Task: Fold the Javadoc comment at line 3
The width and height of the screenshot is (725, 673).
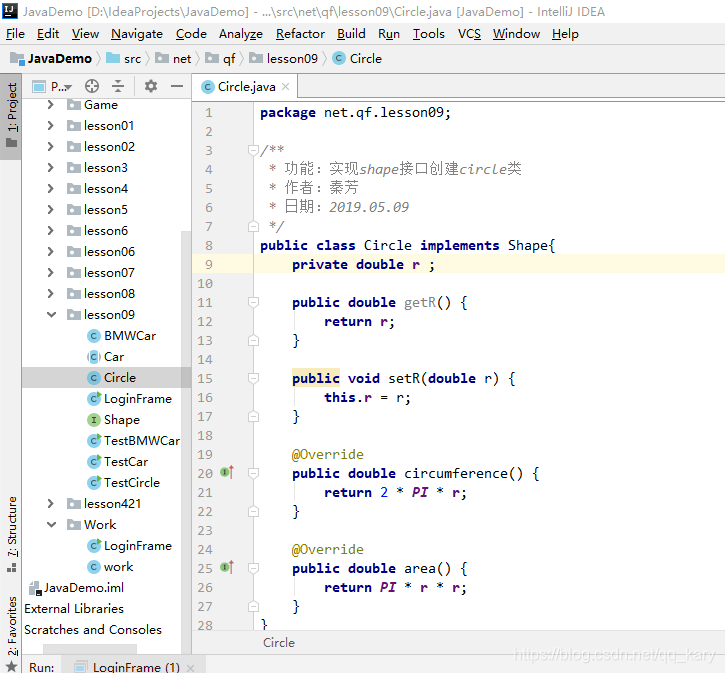Action: pyautogui.click(x=253, y=150)
